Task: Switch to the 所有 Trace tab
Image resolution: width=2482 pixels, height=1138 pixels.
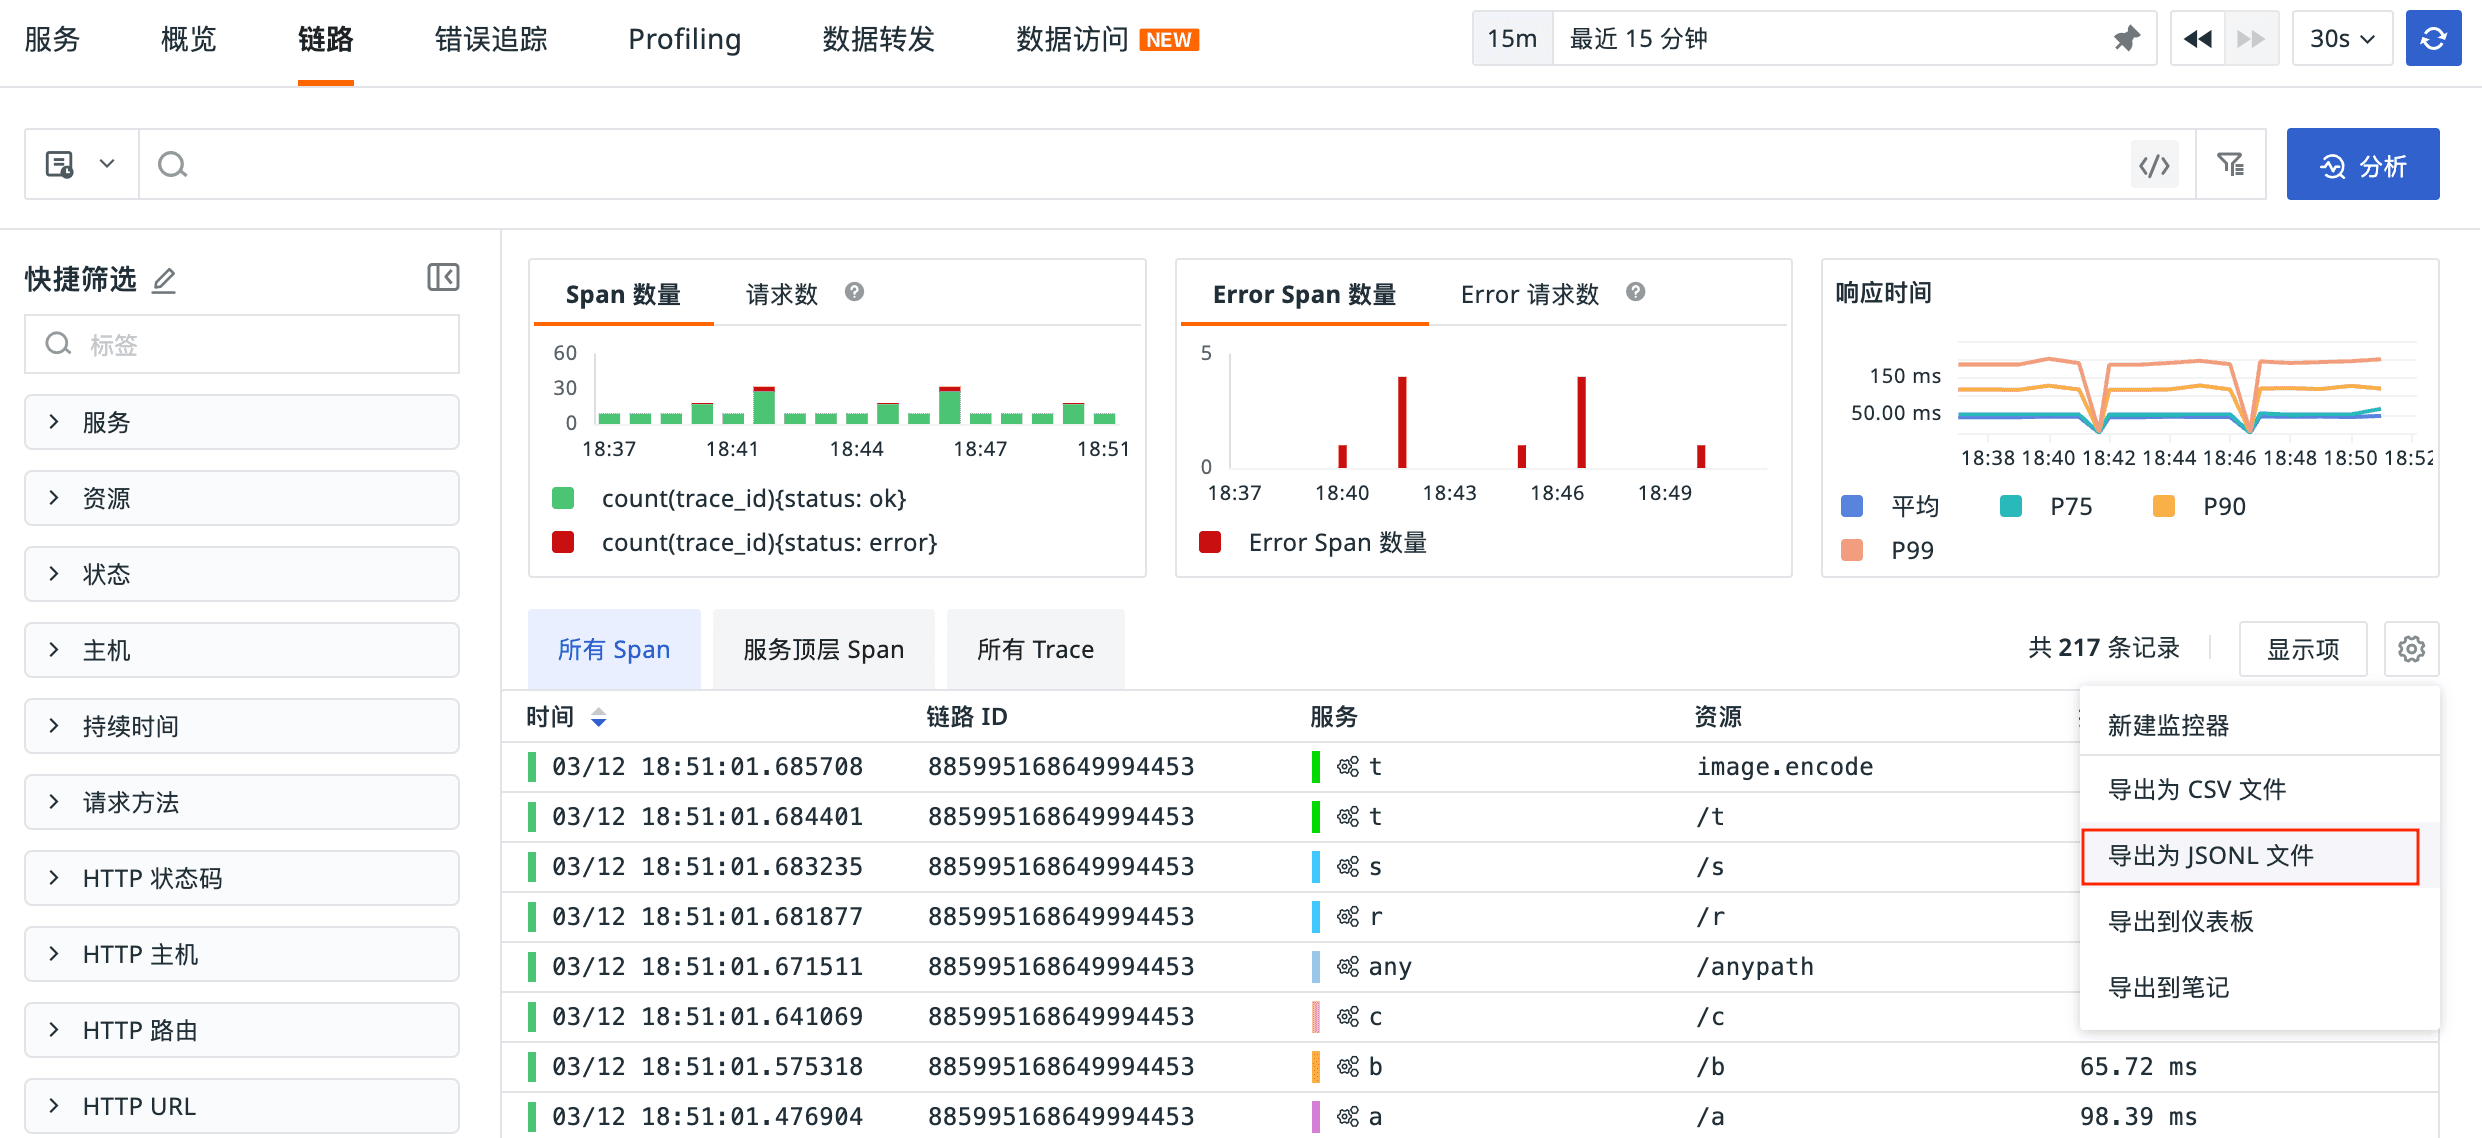Action: point(1035,650)
